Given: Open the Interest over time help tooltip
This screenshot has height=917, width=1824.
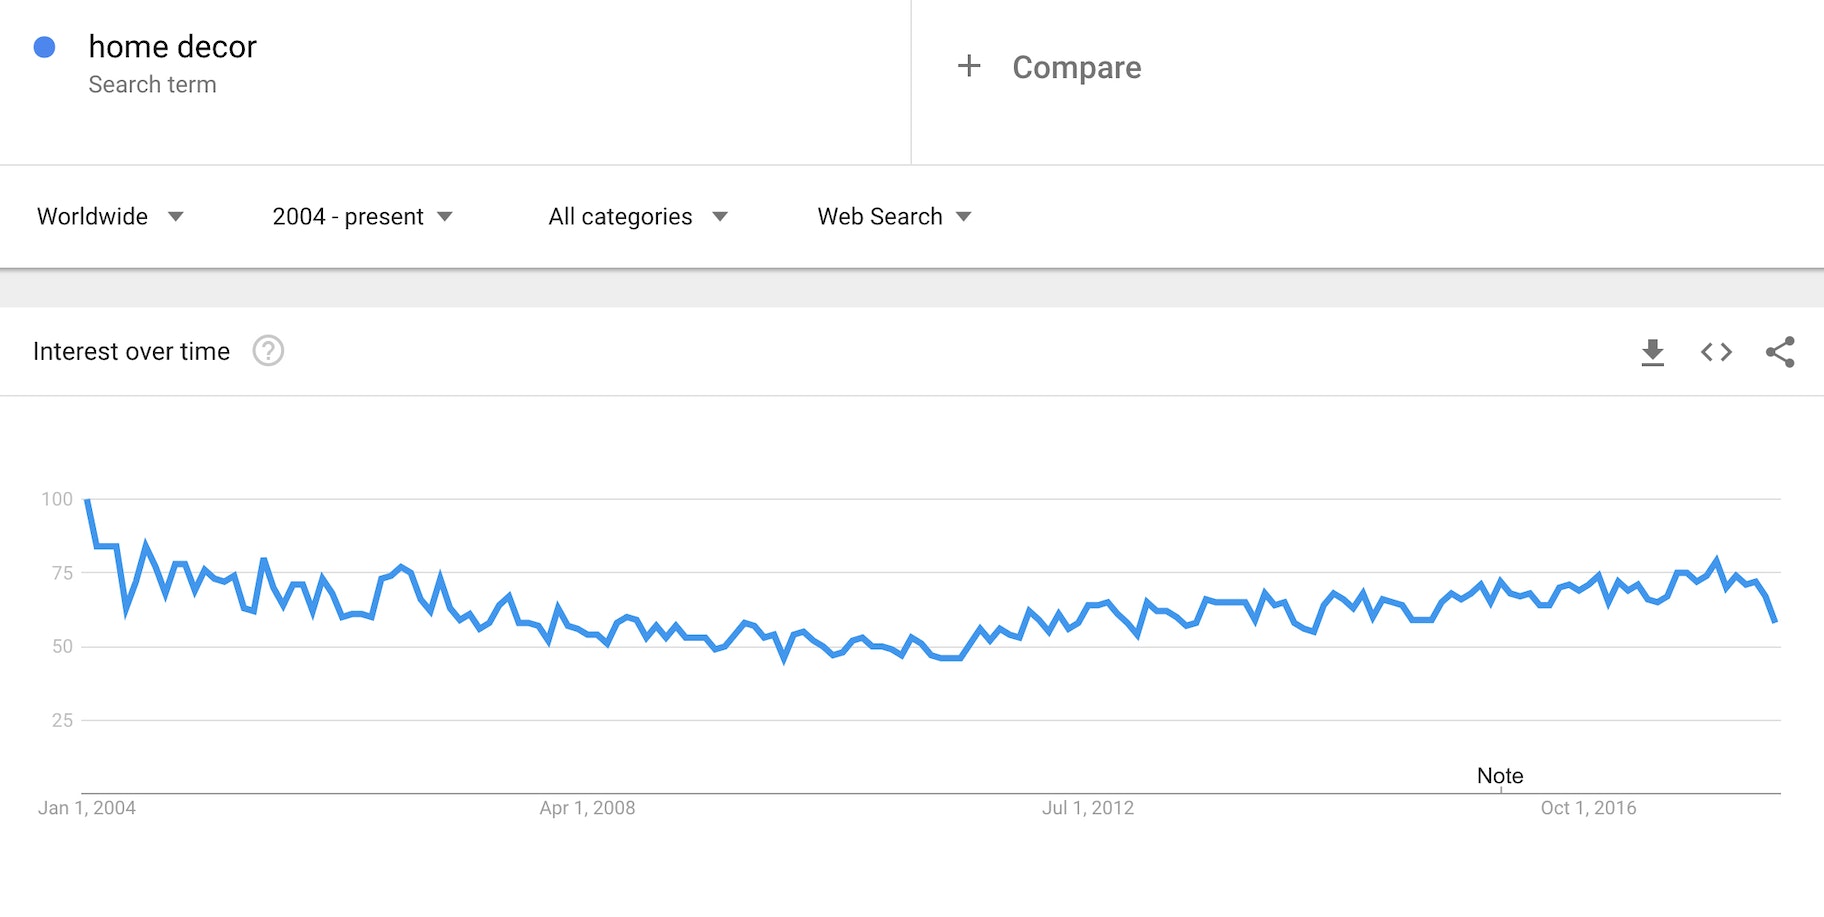Looking at the screenshot, I should (x=267, y=351).
